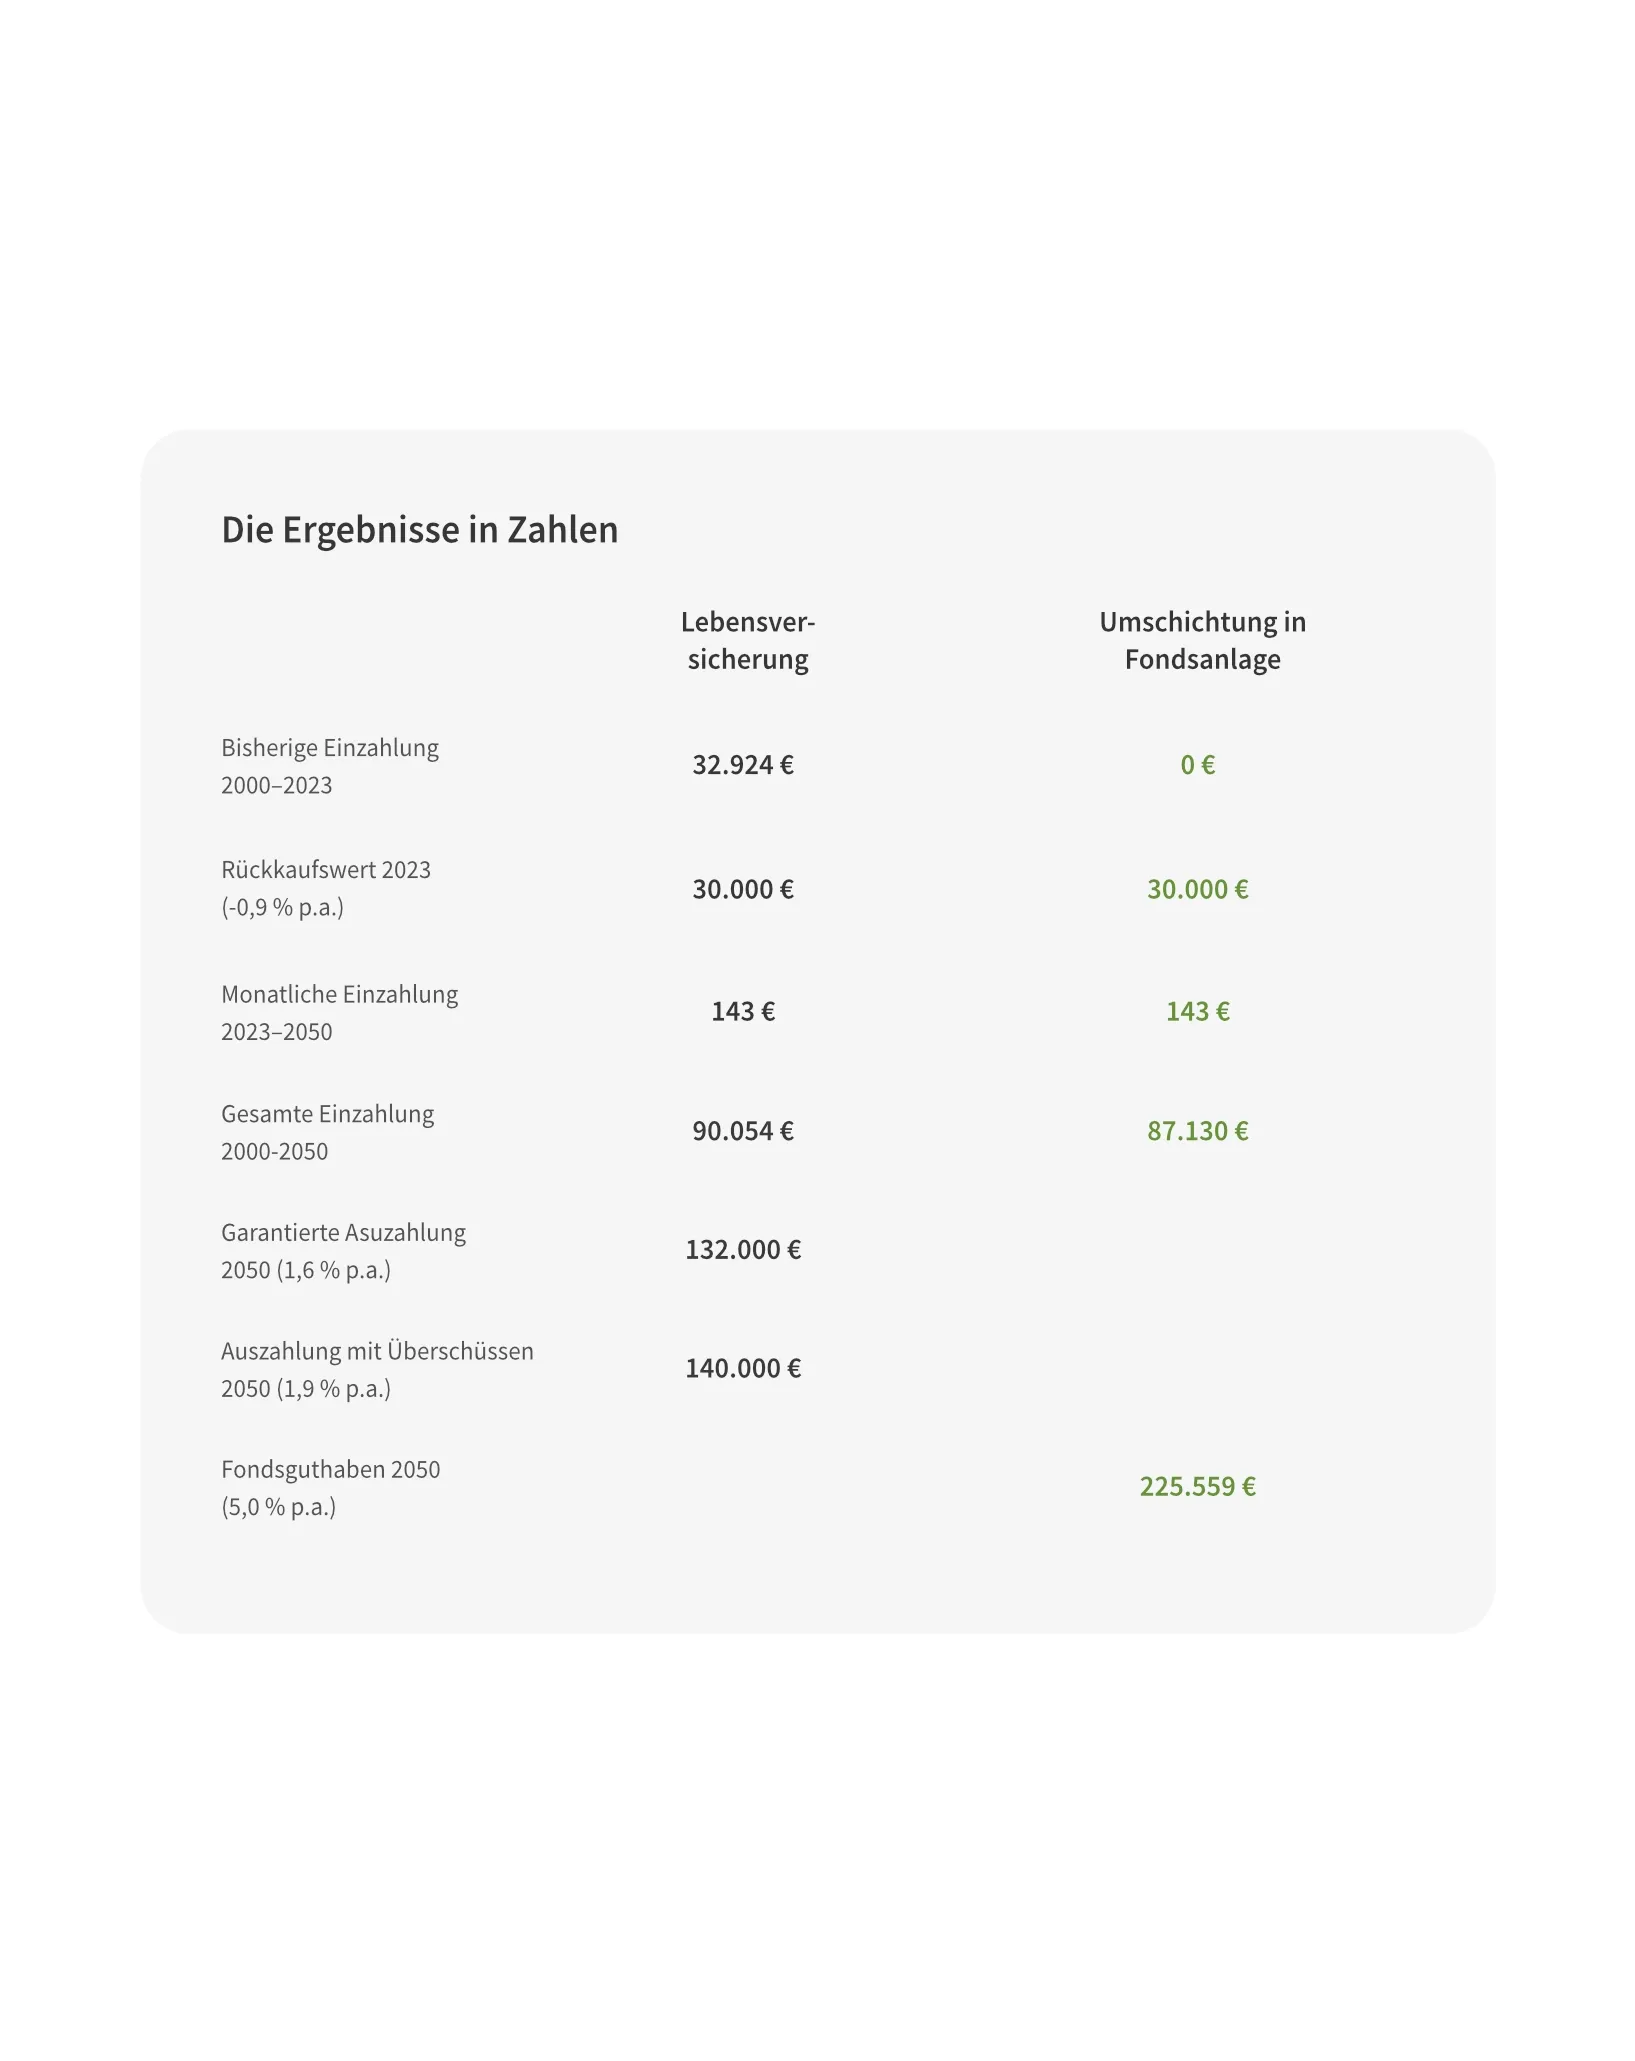Select the Umschichtung in Fondsanlage column header
The width and height of the screenshot is (1635, 2061).
tap(1202, 640)
